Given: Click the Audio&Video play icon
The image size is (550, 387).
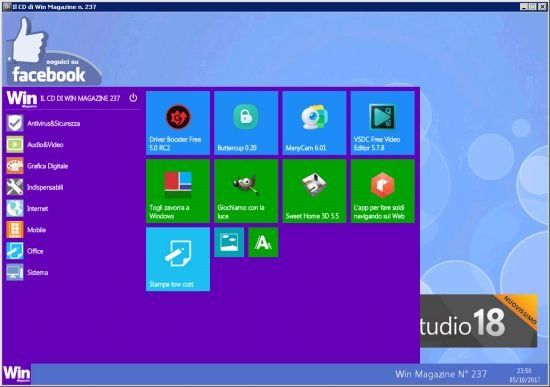Looking at the screenshot, I should pyautogui.click(x=15, y=145).
